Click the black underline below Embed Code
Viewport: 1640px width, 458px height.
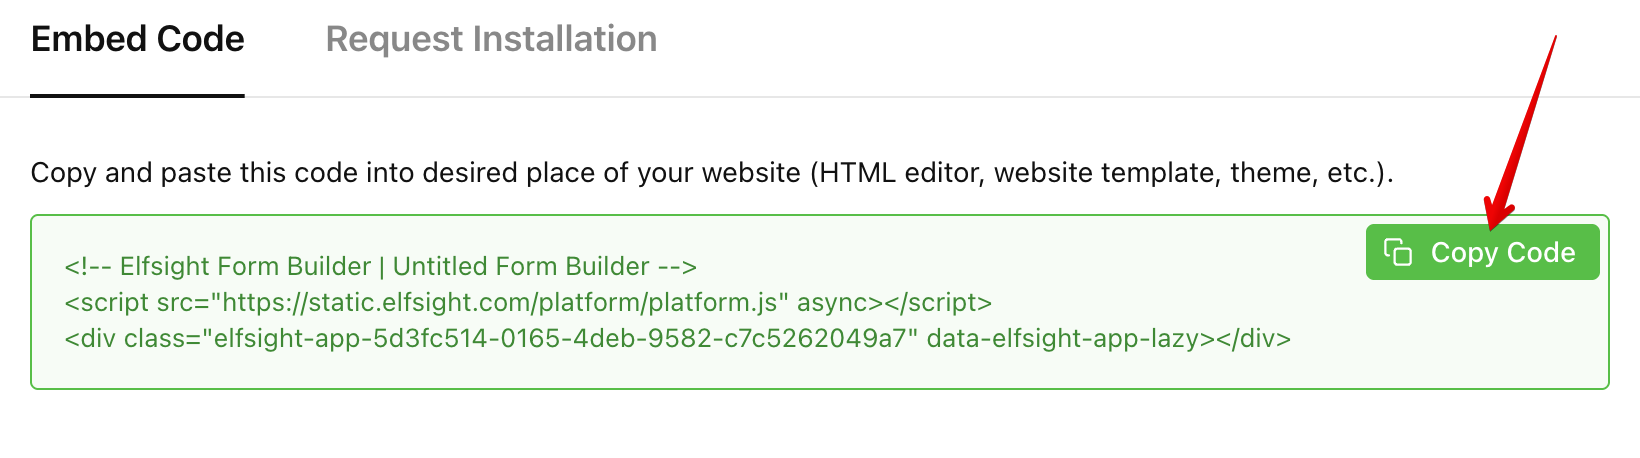[138, 96]
